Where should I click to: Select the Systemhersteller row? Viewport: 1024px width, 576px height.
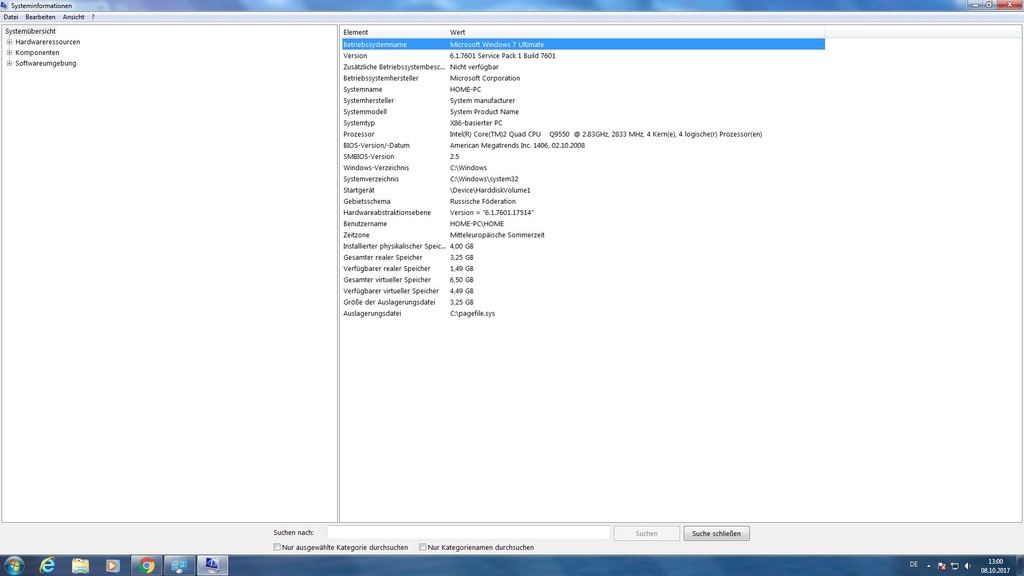(x=583, y=101)
